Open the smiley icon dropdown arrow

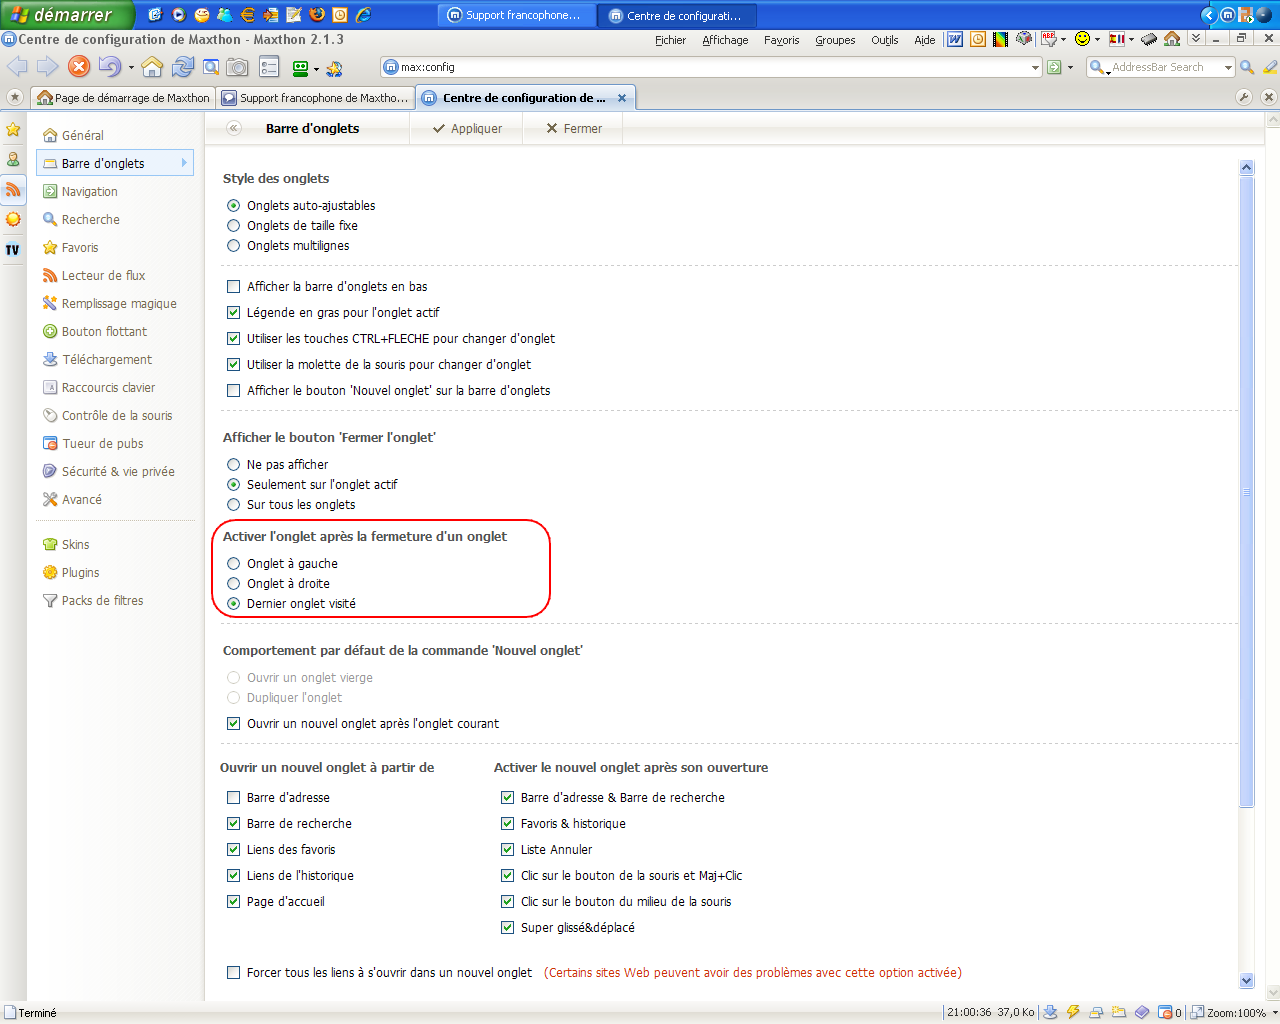pyautogui.click(x=1097, y=40)
